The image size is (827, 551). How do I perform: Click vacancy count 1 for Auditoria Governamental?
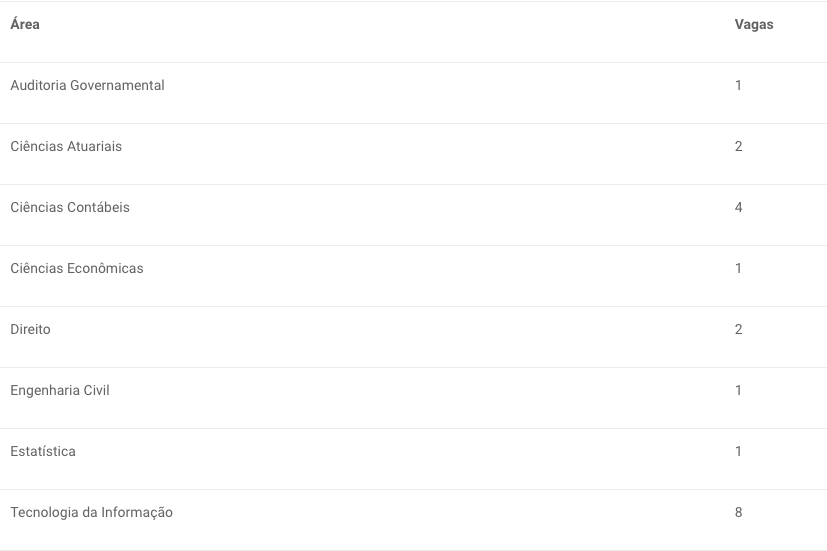738,85
